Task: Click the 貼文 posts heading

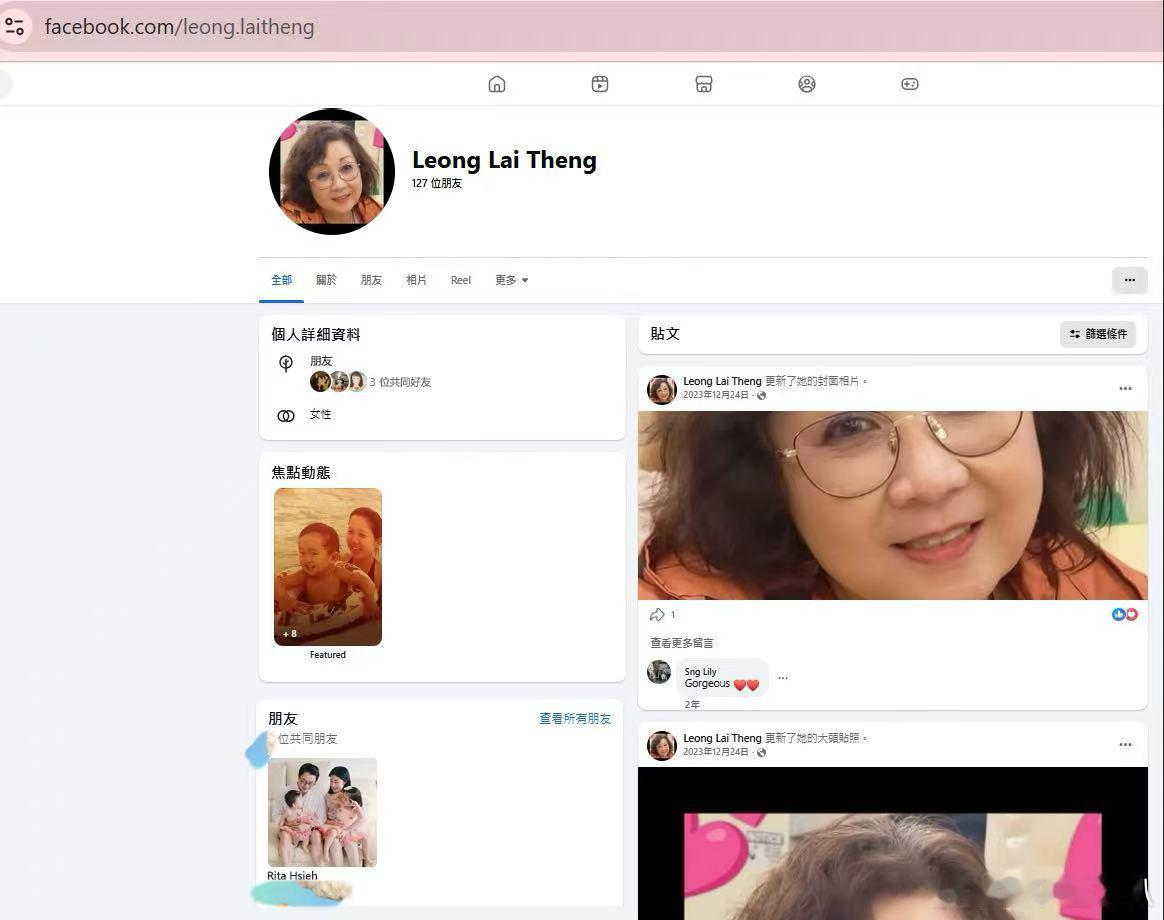Action: [664, 334]
